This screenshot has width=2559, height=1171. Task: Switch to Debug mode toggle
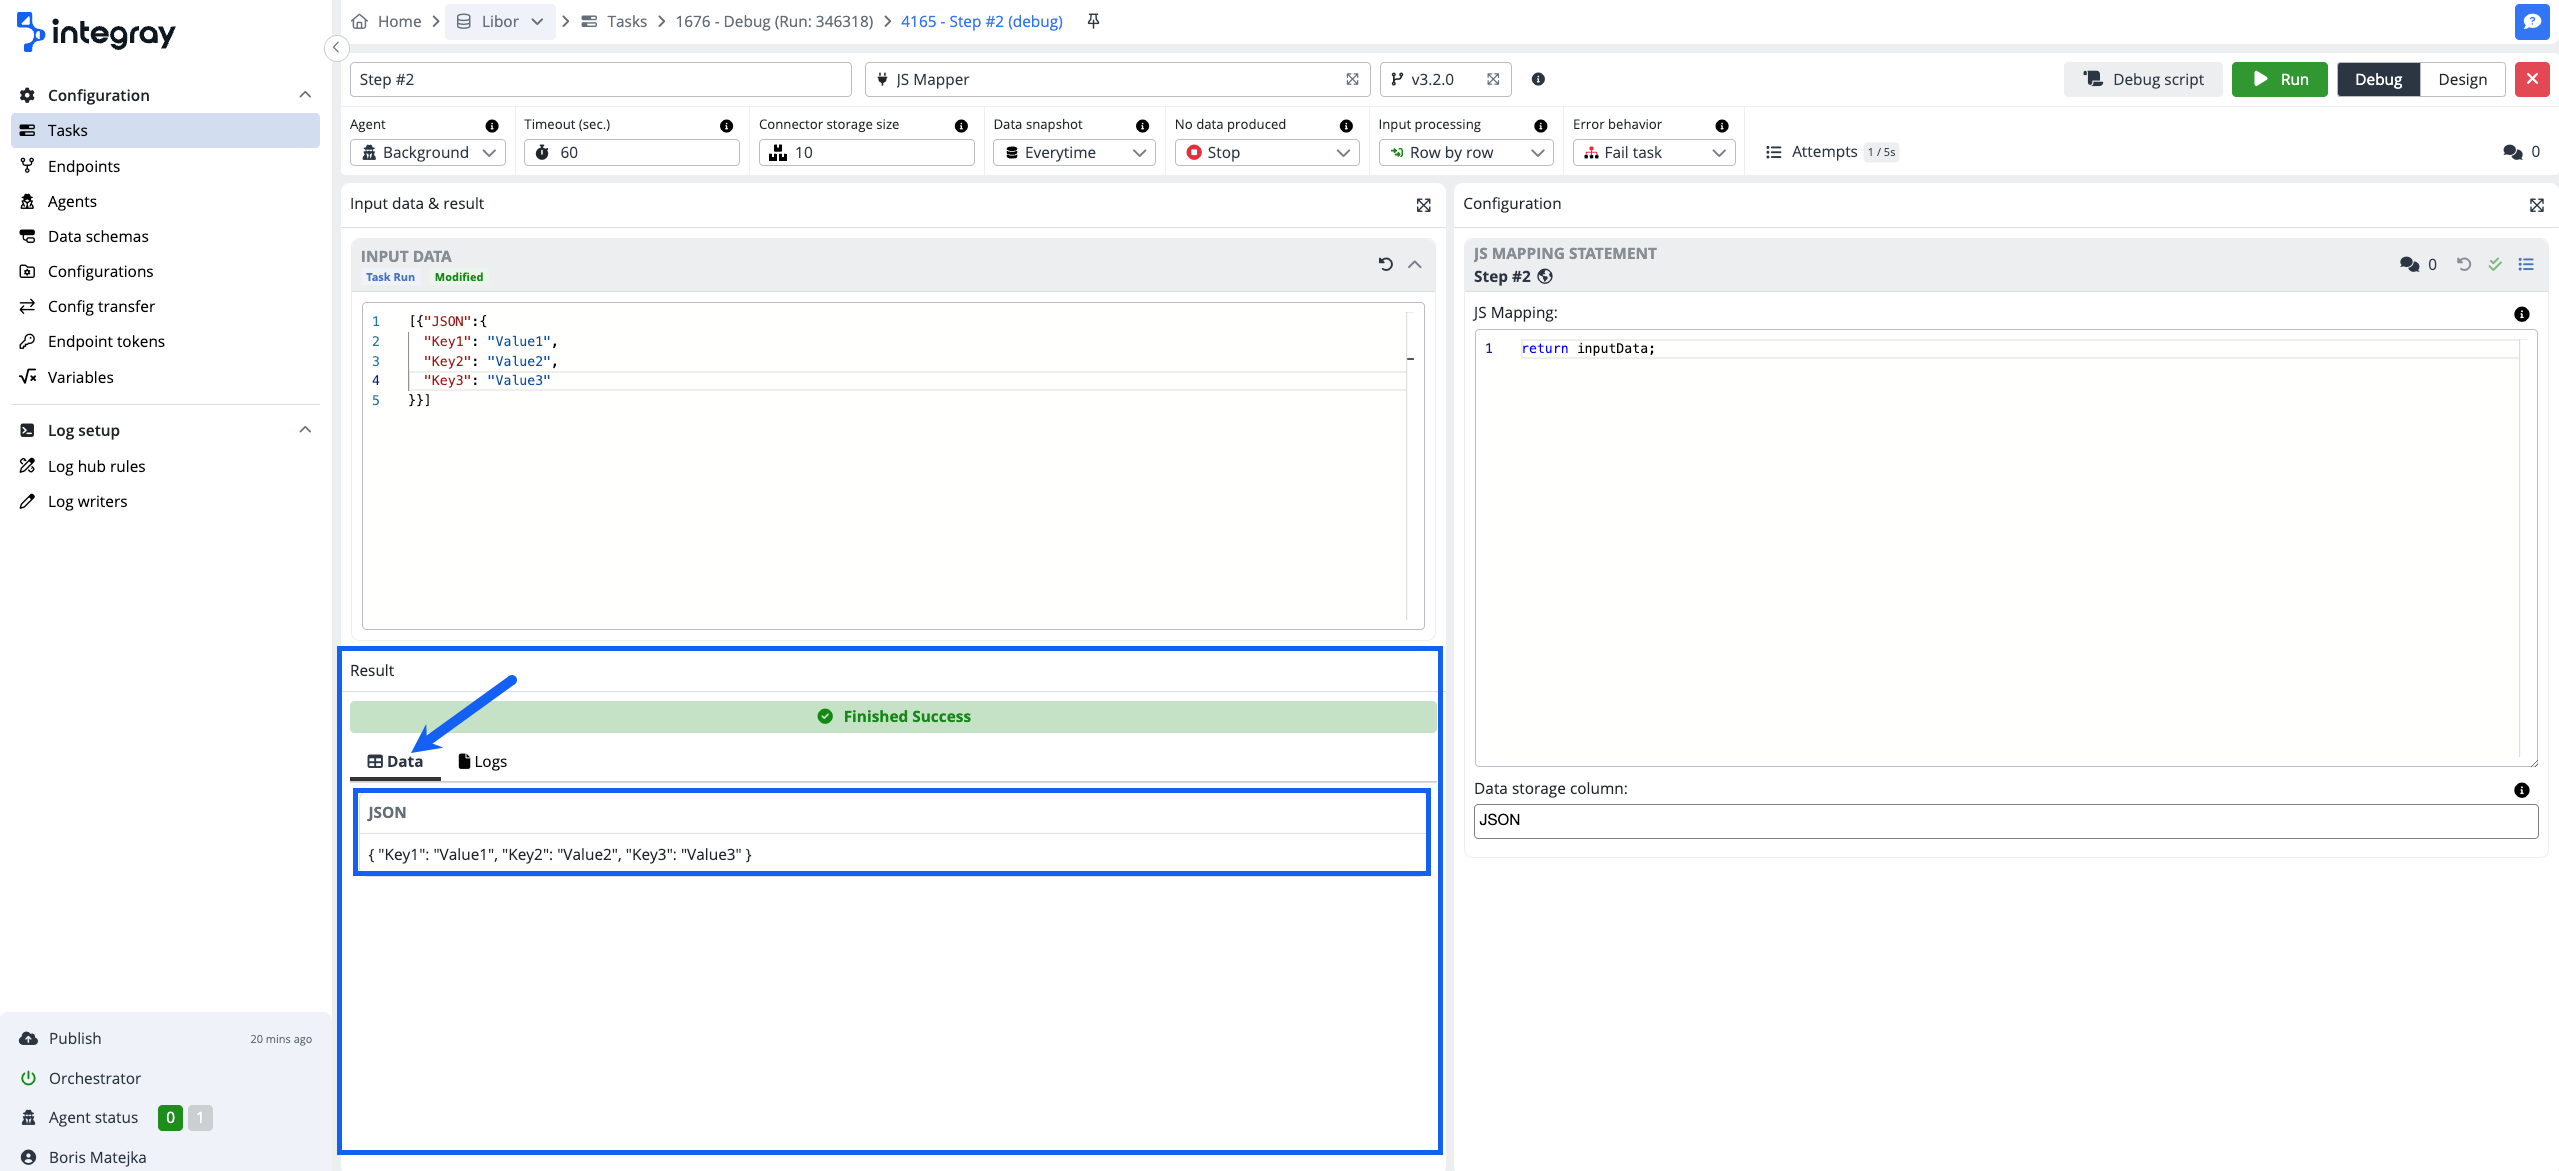[x=2377, y=79]
